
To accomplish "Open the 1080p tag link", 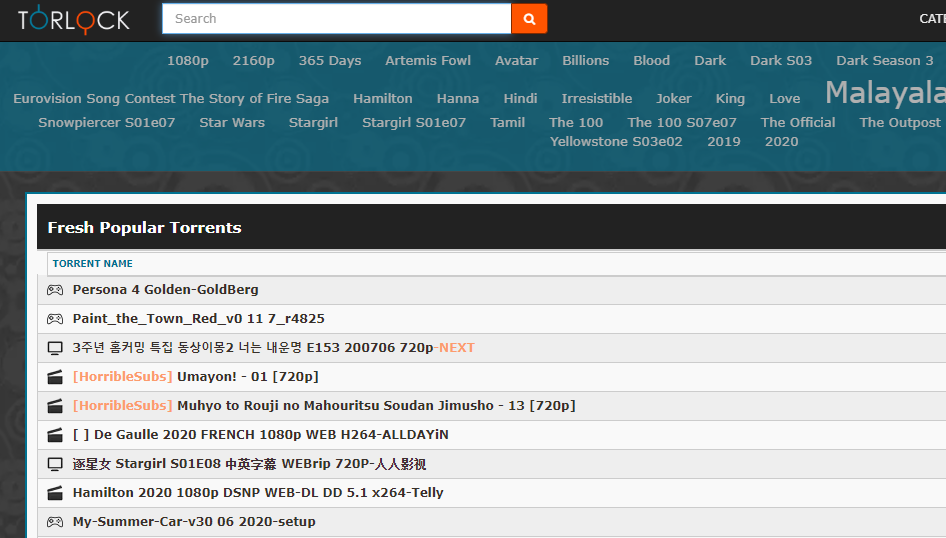I will 188,61.
